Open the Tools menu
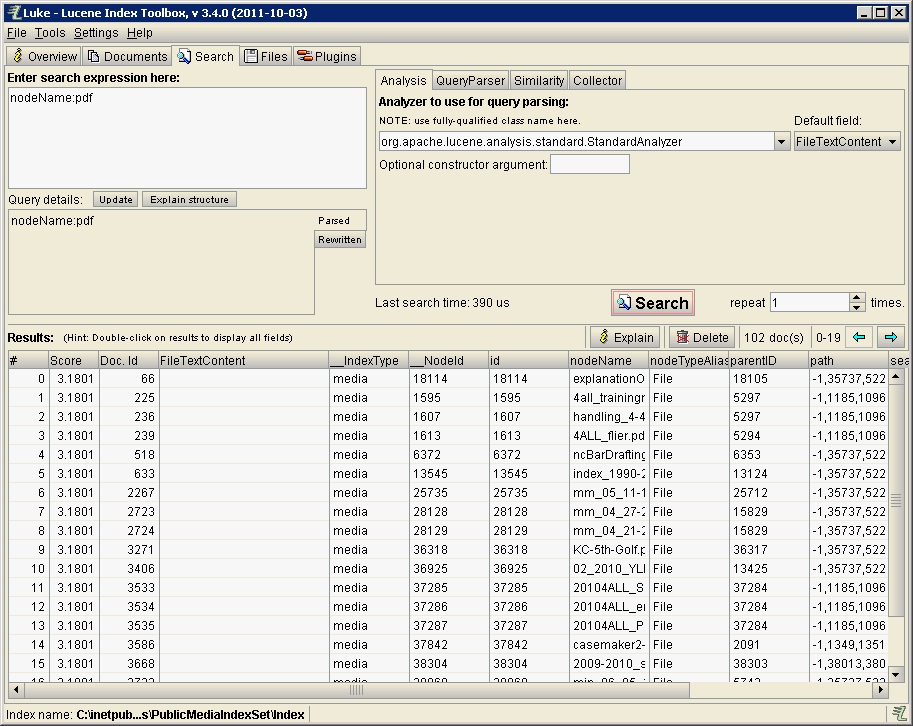 (49, 33)
